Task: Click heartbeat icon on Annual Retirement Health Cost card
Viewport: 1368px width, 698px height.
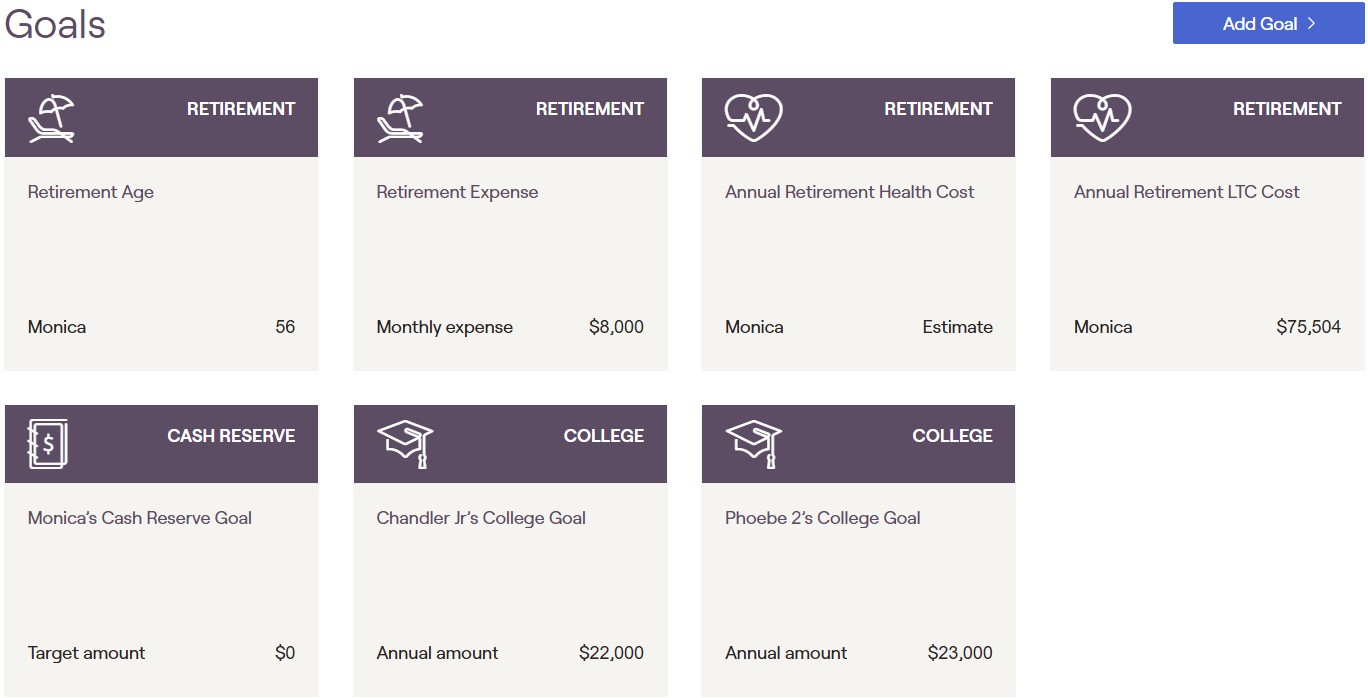Action: click(x=753, y=118)
